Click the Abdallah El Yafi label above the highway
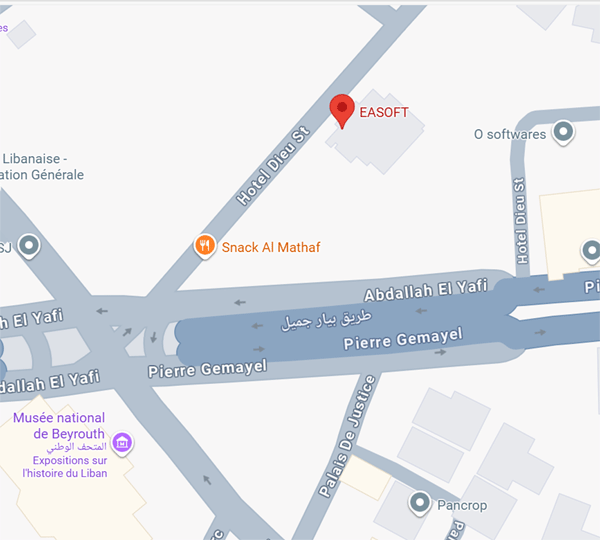 [x=426, y=290]
